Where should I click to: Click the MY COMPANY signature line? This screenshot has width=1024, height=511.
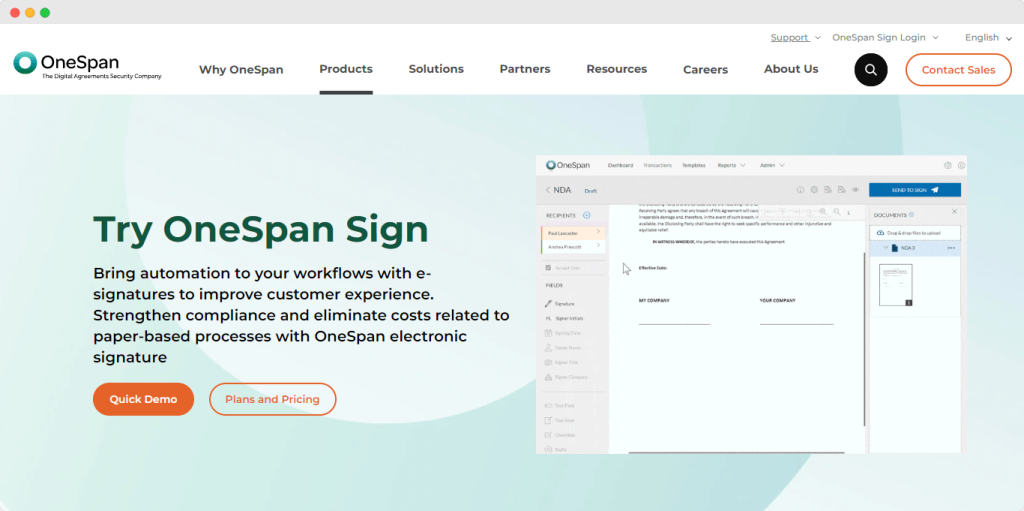[x=675, y=323]
